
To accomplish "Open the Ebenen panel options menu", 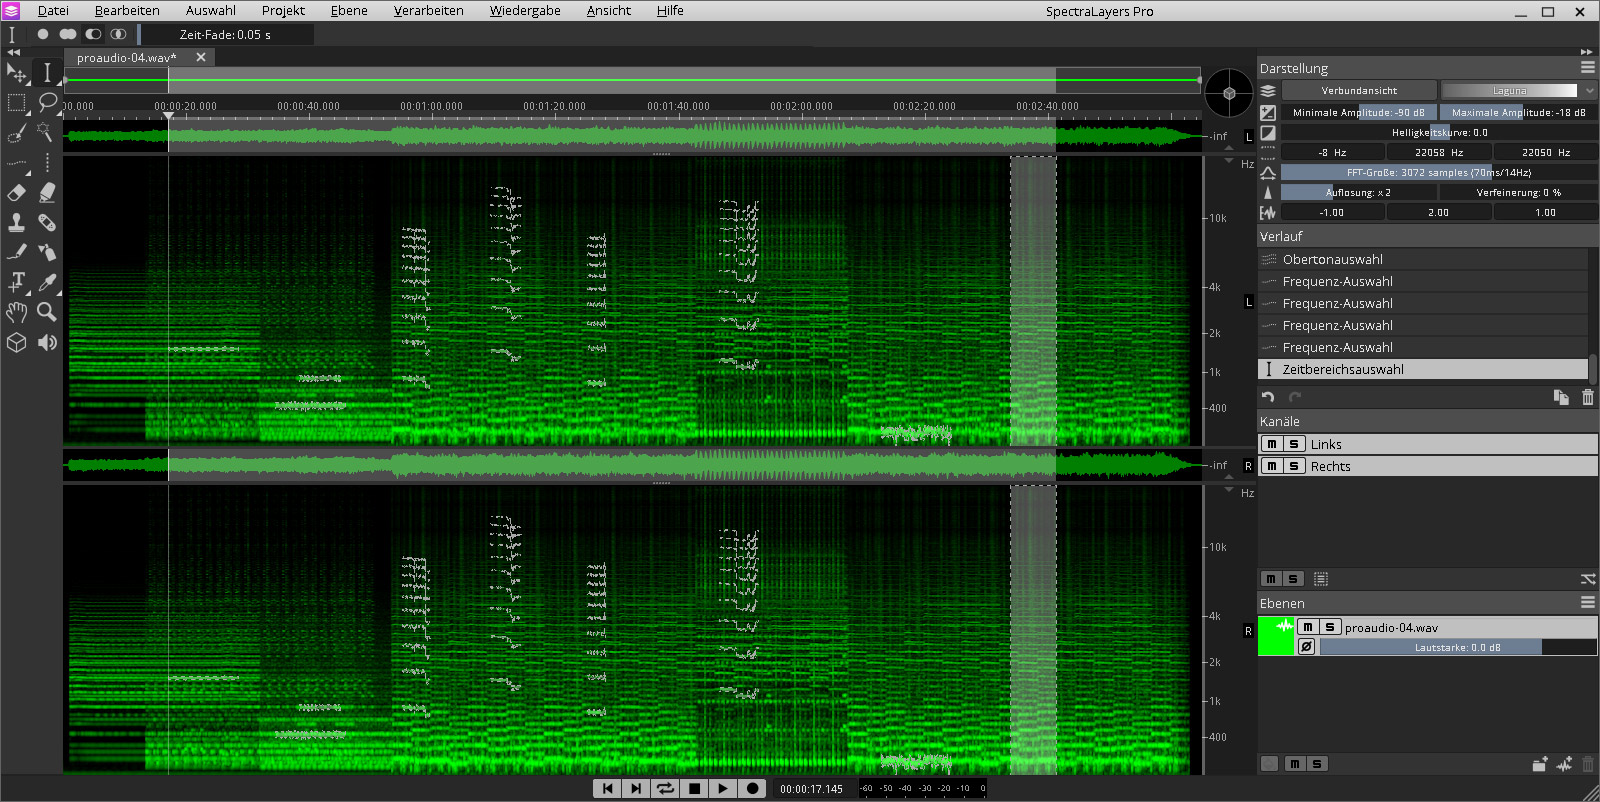I will (x=1587, y=602).
